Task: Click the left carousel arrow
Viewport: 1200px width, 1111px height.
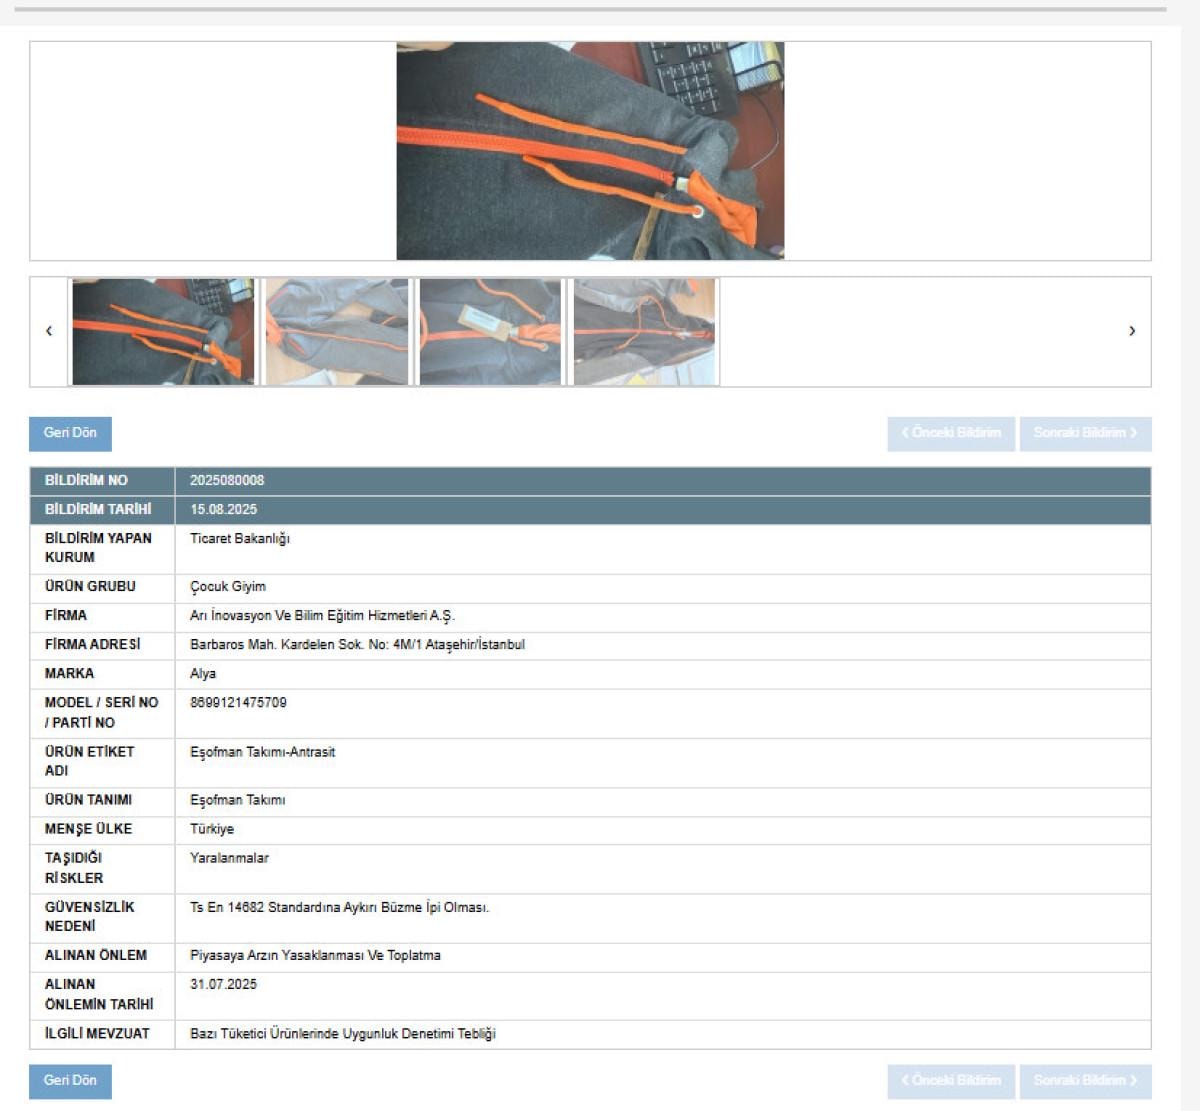Action: click(x=49, y=331)
